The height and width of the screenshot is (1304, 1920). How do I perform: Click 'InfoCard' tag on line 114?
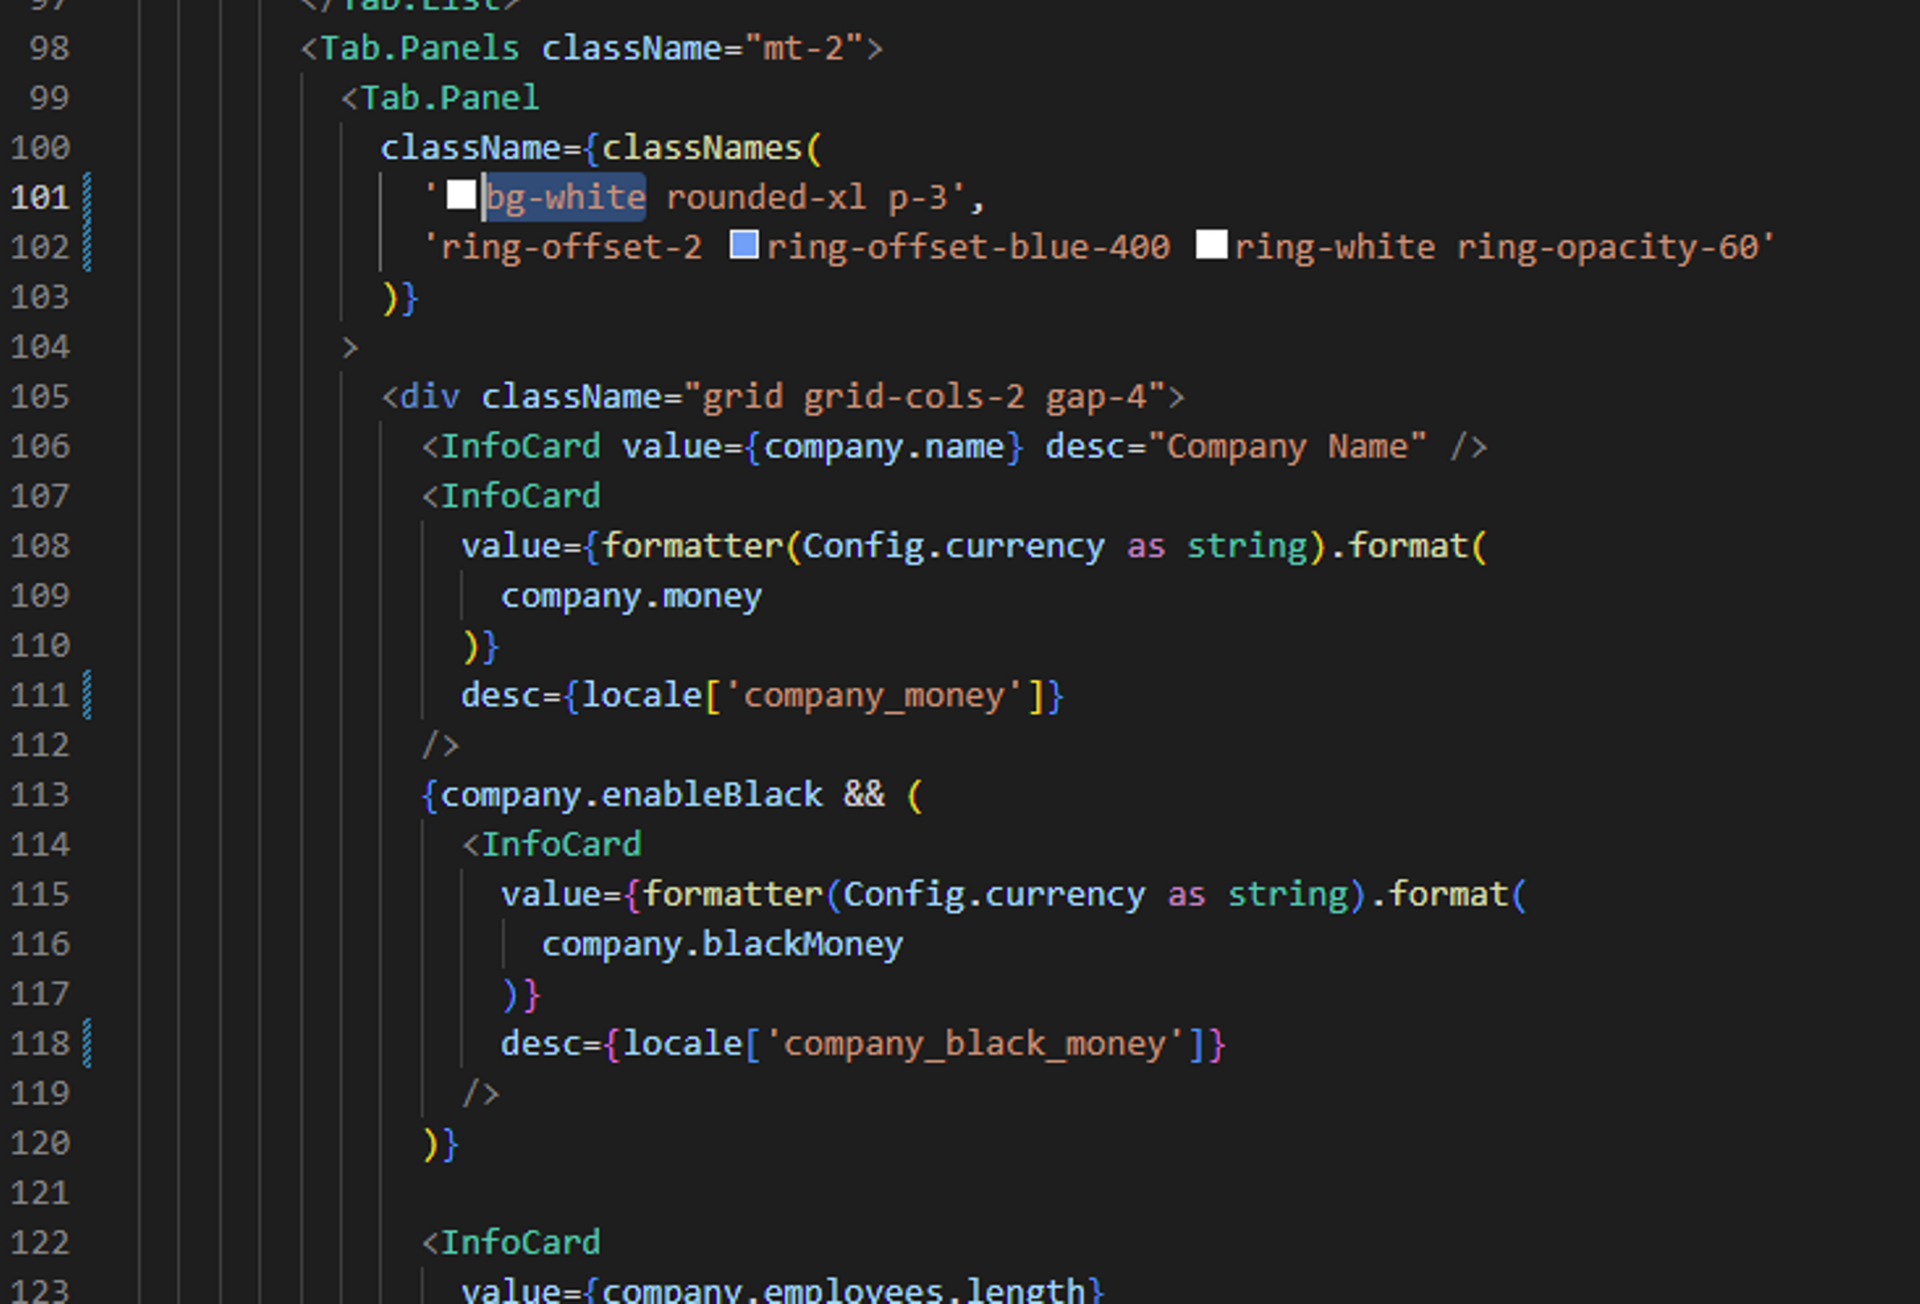(x=561, y=845)
